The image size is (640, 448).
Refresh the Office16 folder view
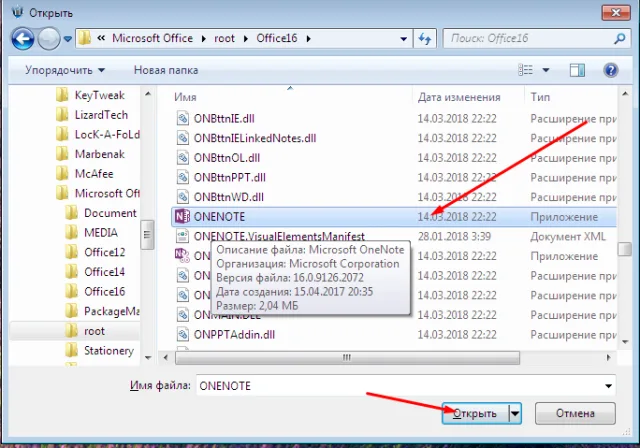click(425, 39)
